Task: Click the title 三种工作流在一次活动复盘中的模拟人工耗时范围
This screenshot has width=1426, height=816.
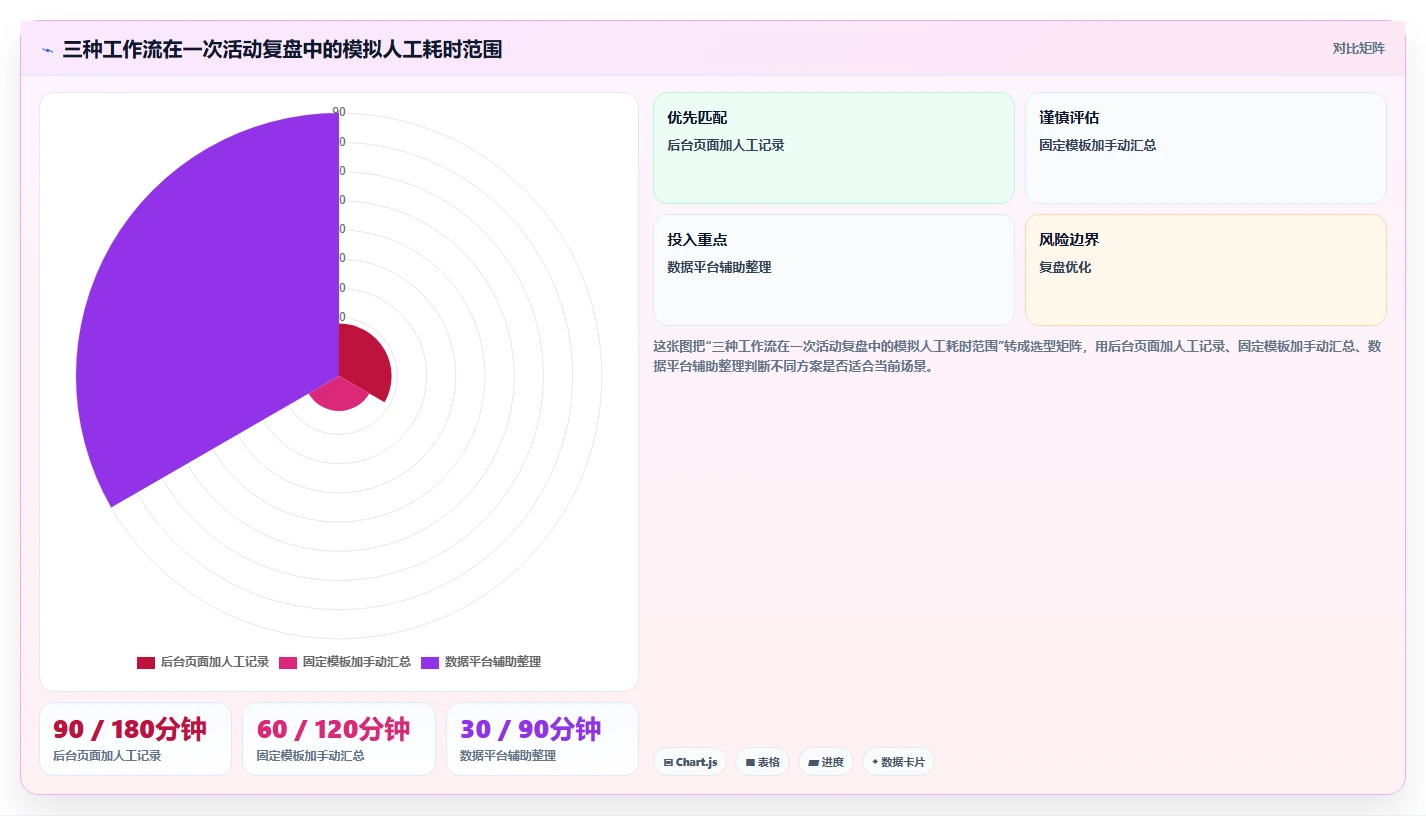Action: 282,49
